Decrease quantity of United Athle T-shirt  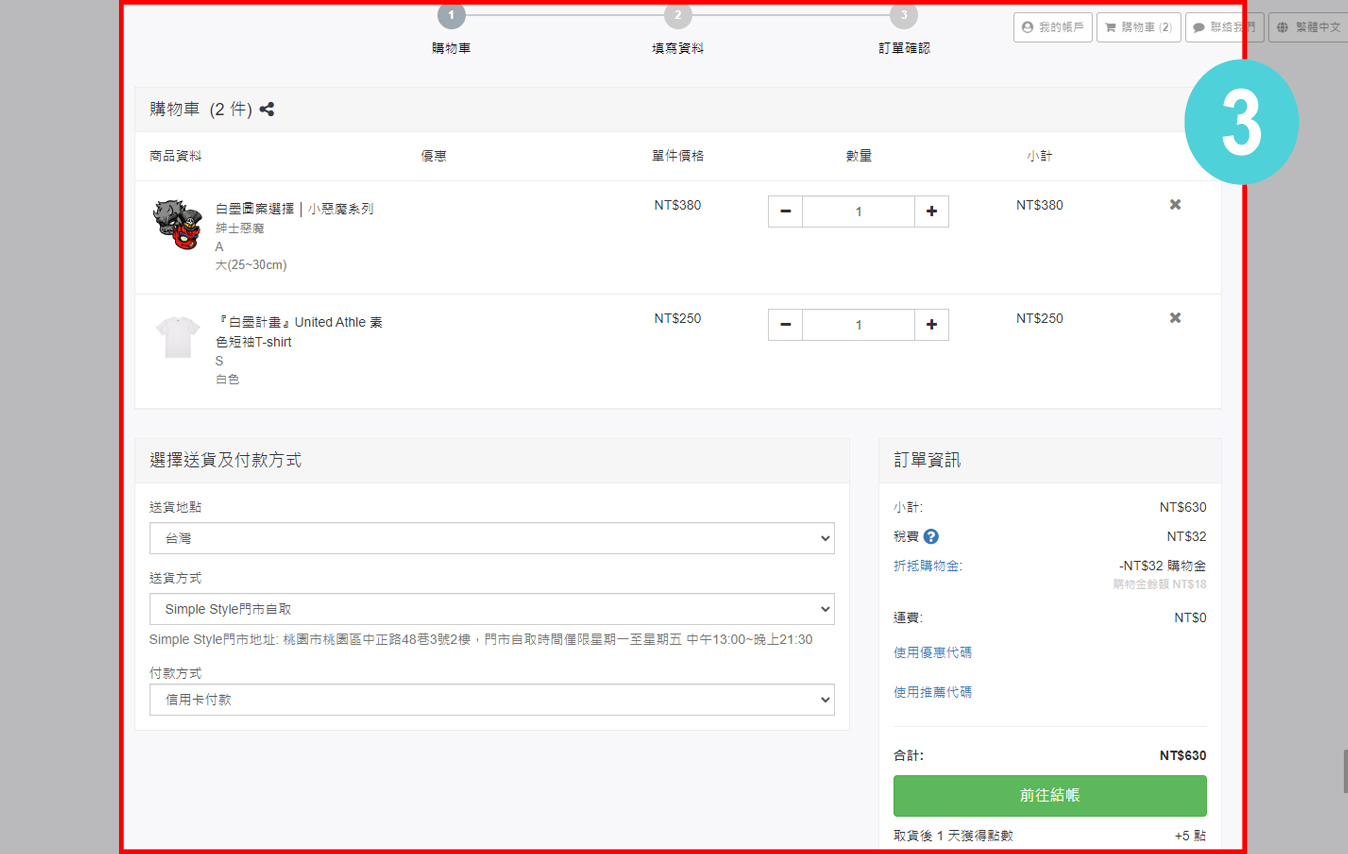(x=785, y=325)
